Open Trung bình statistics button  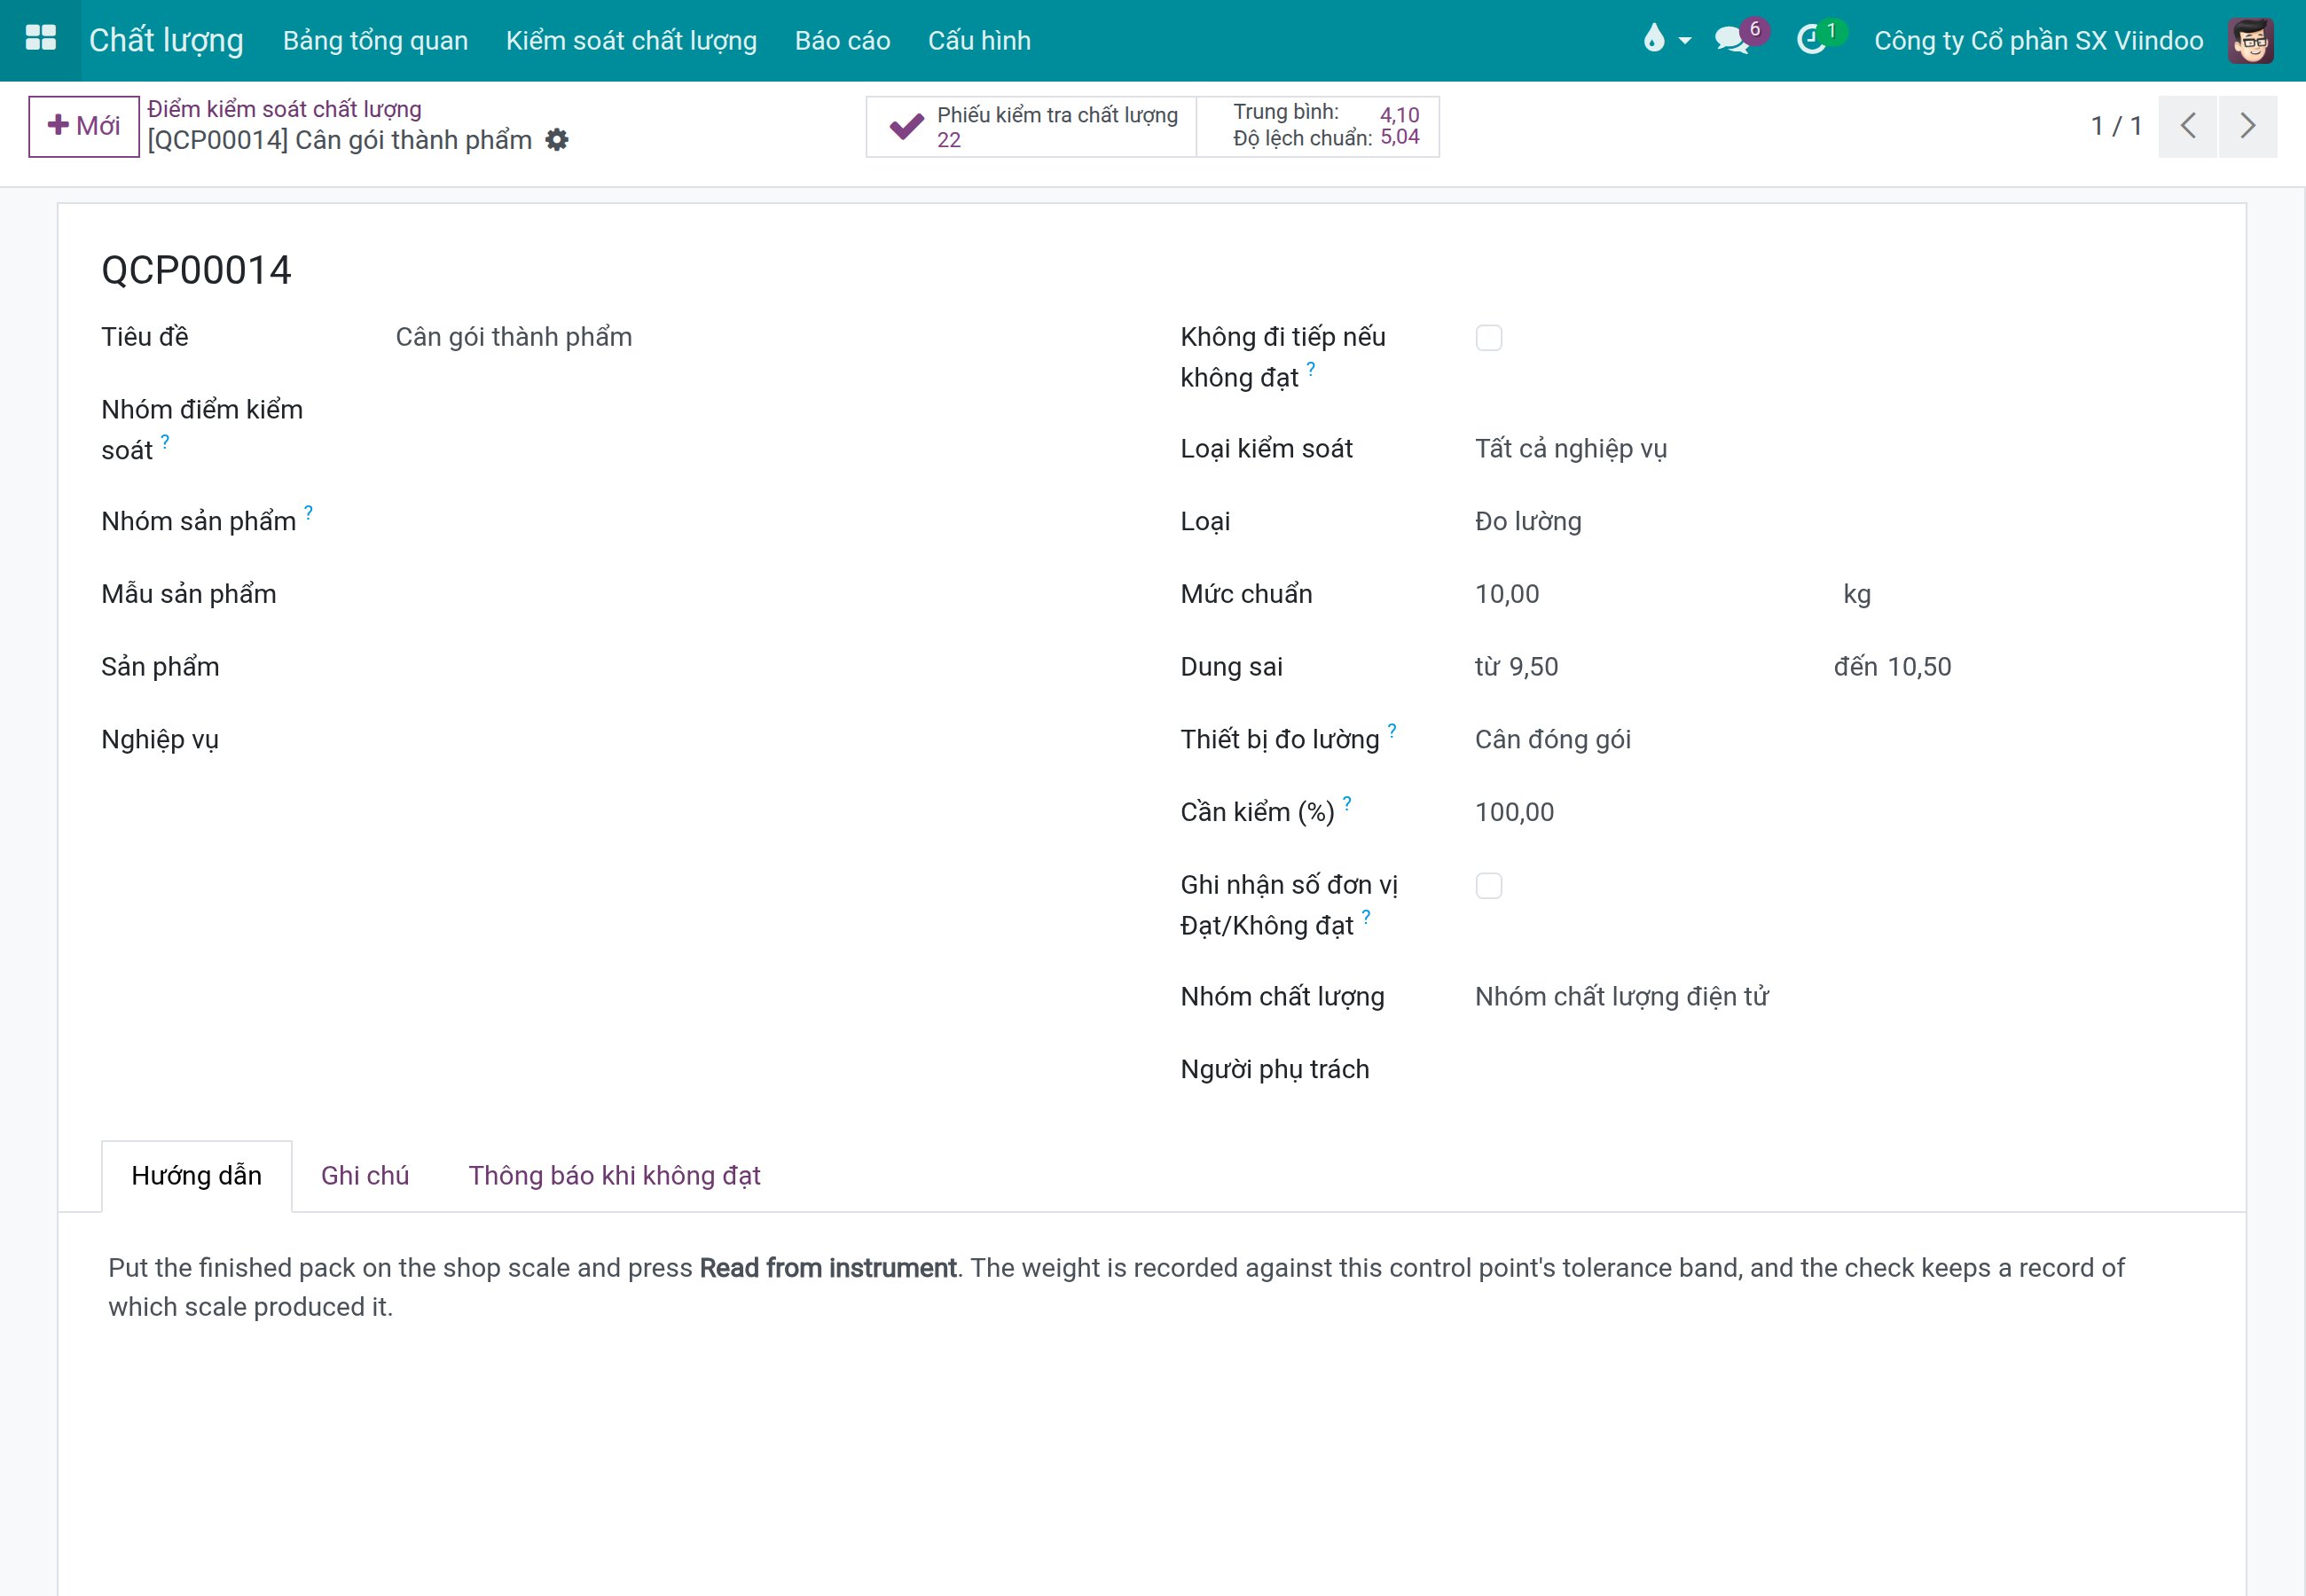click(1318, 127)
